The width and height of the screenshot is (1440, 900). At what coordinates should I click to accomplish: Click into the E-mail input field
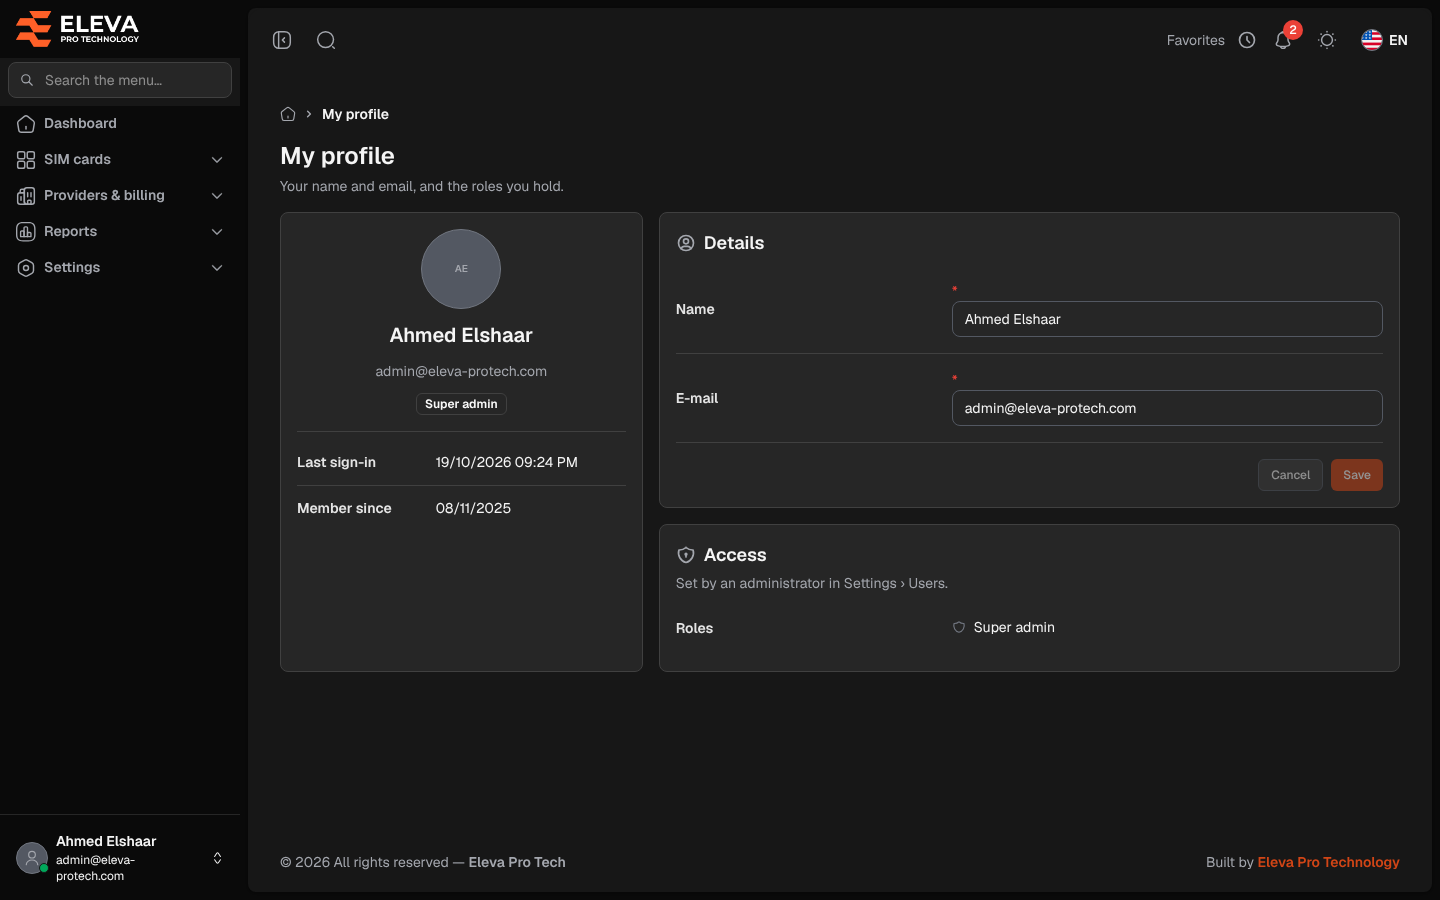pos(1167,408)
